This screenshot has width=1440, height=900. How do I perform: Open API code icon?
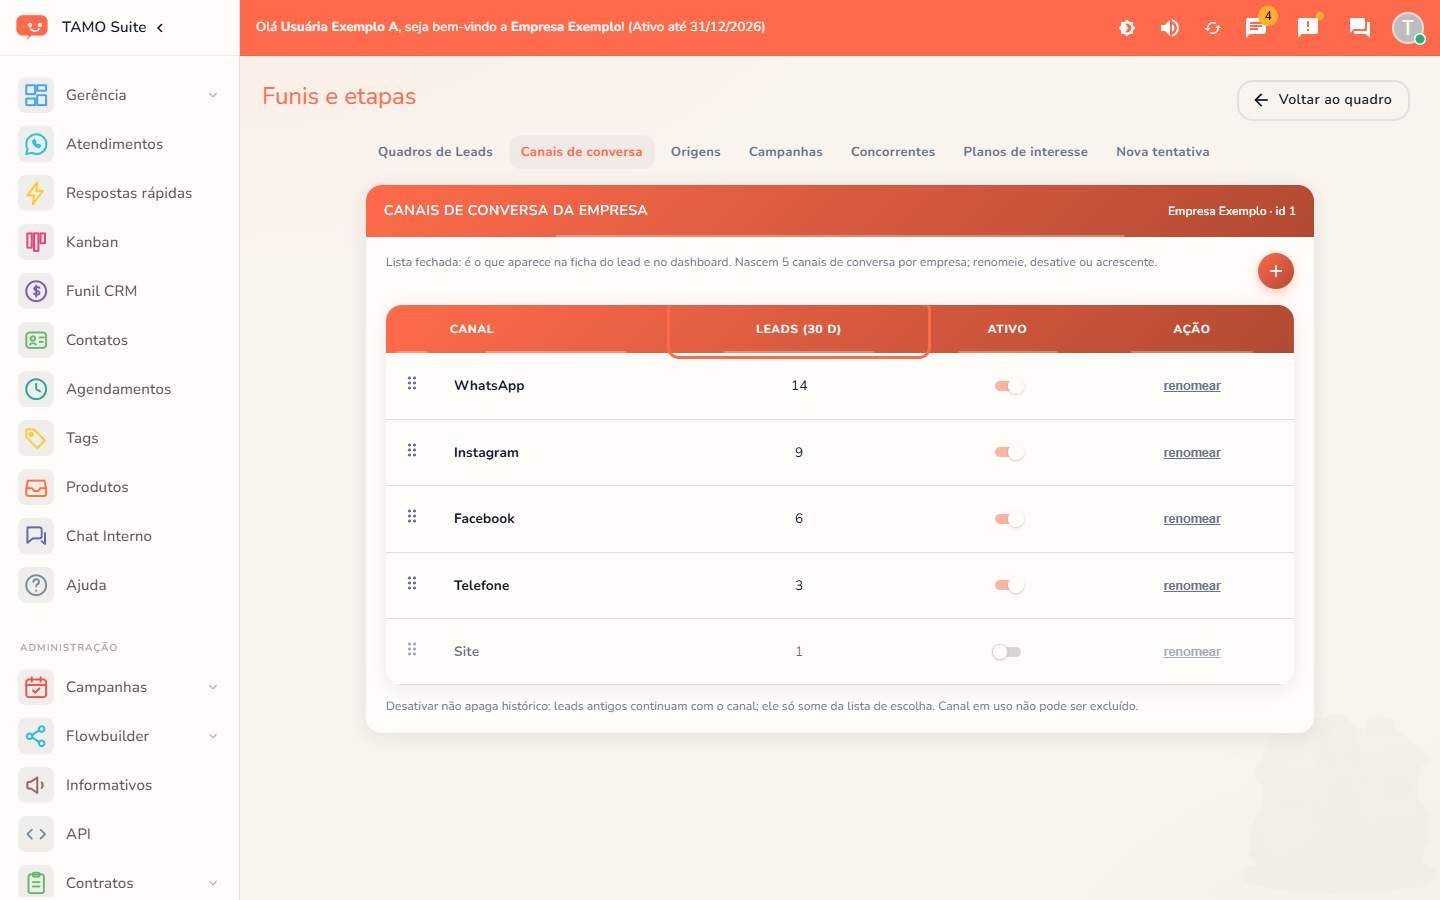36,834
